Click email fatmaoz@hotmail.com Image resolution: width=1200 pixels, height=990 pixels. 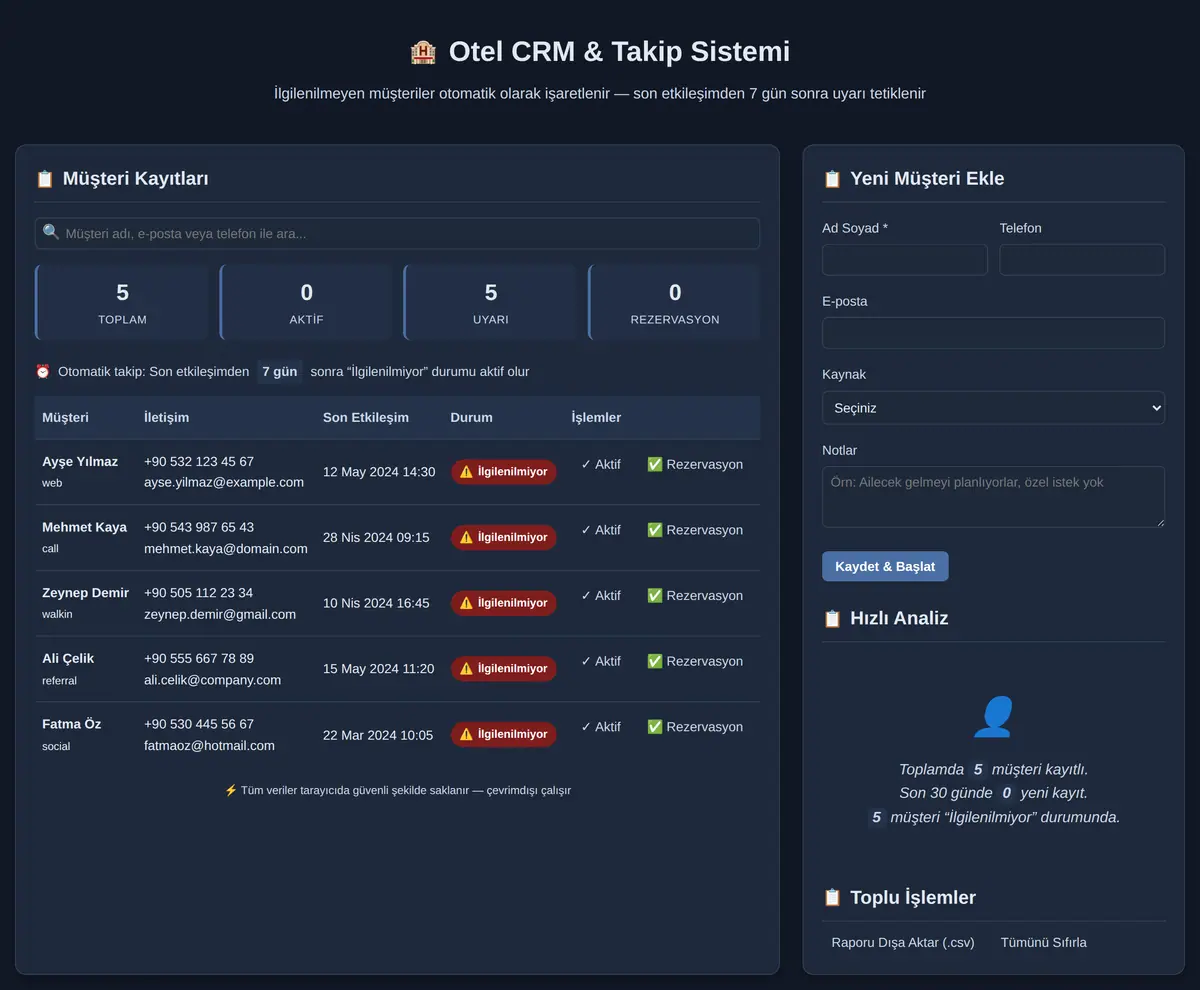pyautogui.click(x=209, y=746)
